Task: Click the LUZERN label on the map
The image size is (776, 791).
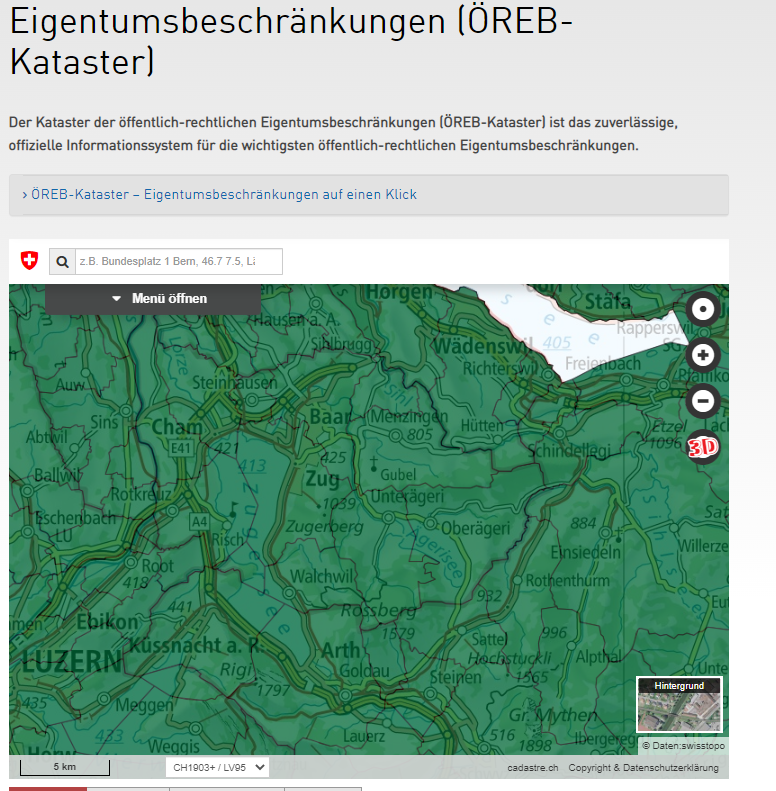Action: (x=72, y=661)
